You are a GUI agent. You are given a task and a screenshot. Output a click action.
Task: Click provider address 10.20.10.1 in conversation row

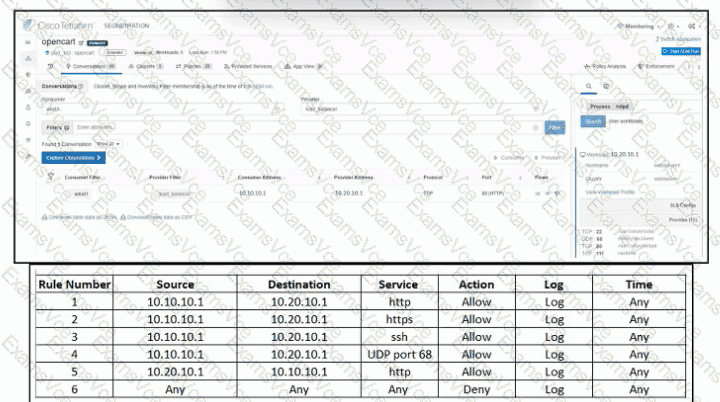[x=349, y=193]
